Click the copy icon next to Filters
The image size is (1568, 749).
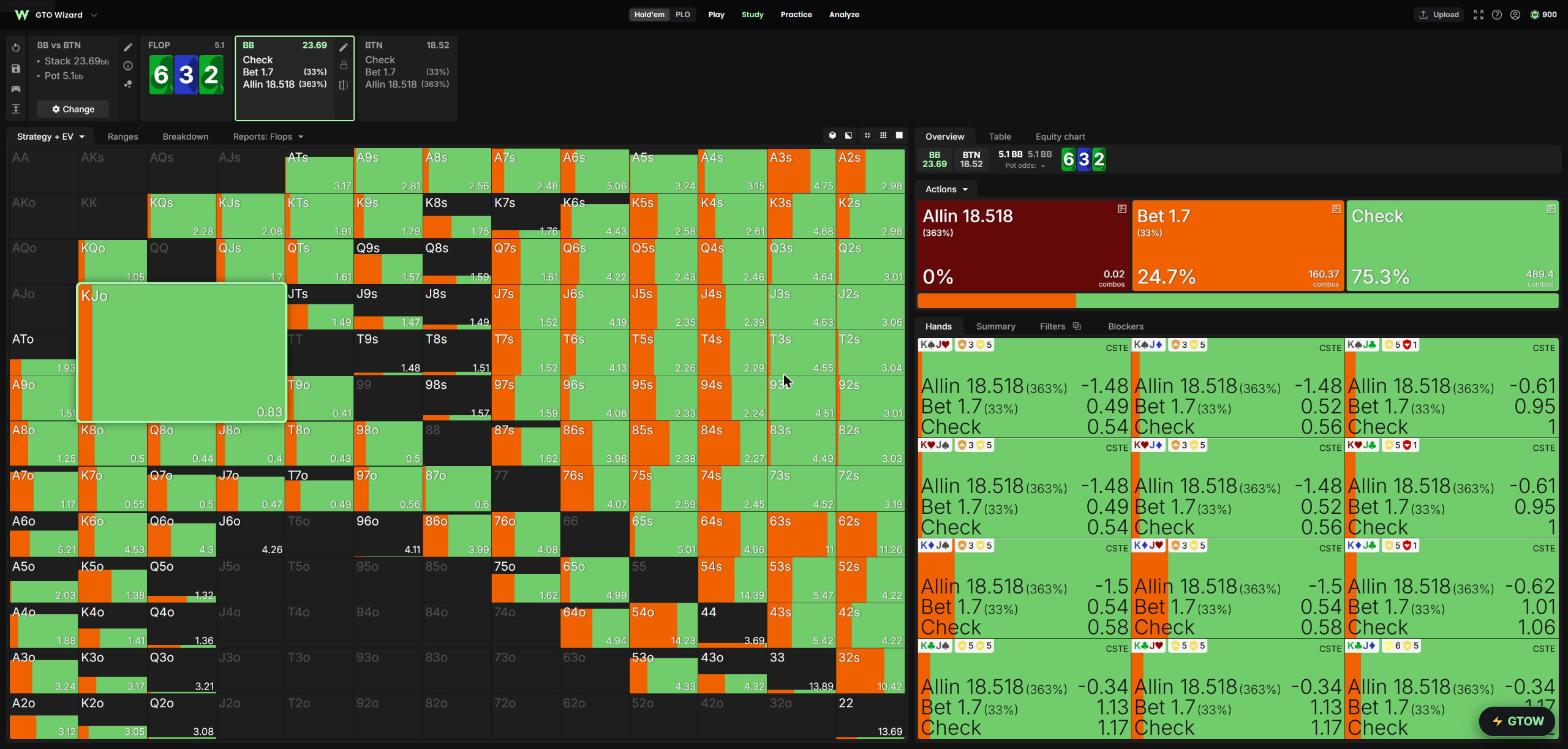click(1076, 326)
